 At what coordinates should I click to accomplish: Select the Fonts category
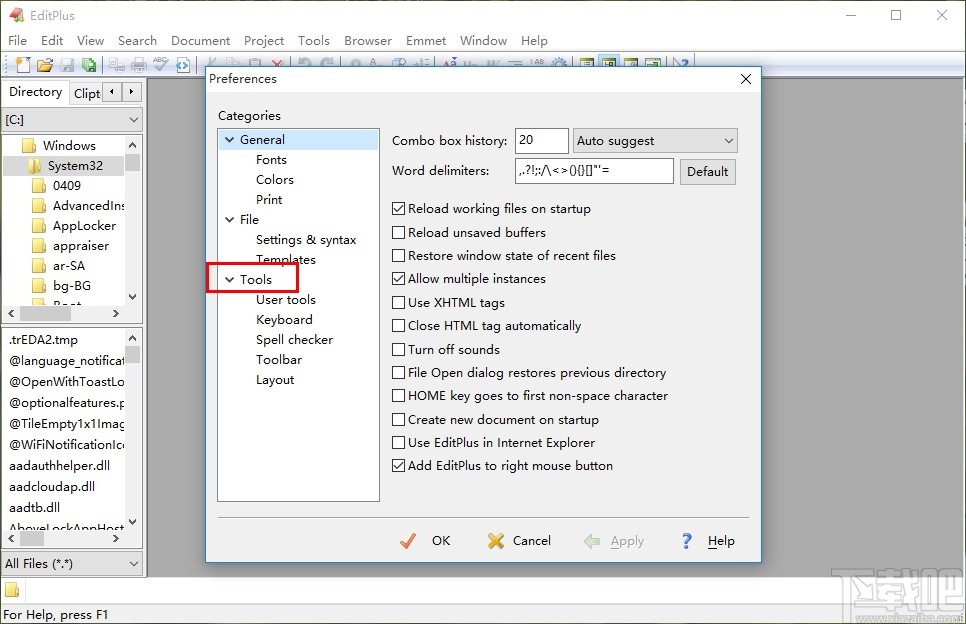(x=271, y=160)
